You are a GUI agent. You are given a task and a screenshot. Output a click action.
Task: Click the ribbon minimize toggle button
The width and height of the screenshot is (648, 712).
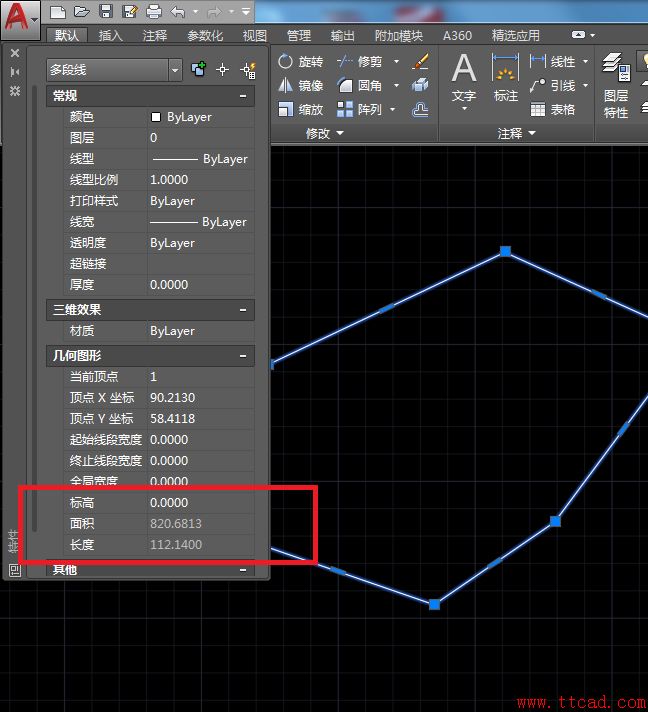coord(579,35)
